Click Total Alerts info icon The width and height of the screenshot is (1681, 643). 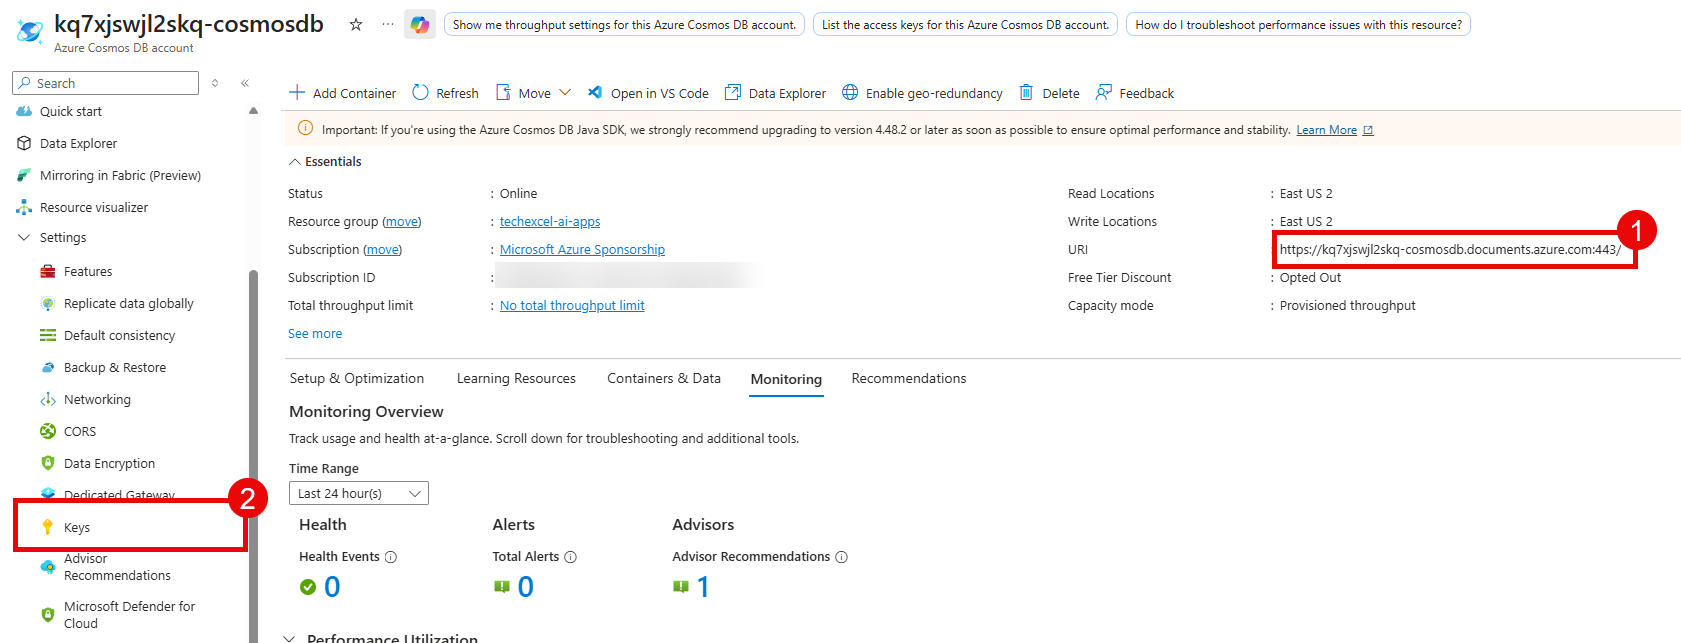coord(570,557)
